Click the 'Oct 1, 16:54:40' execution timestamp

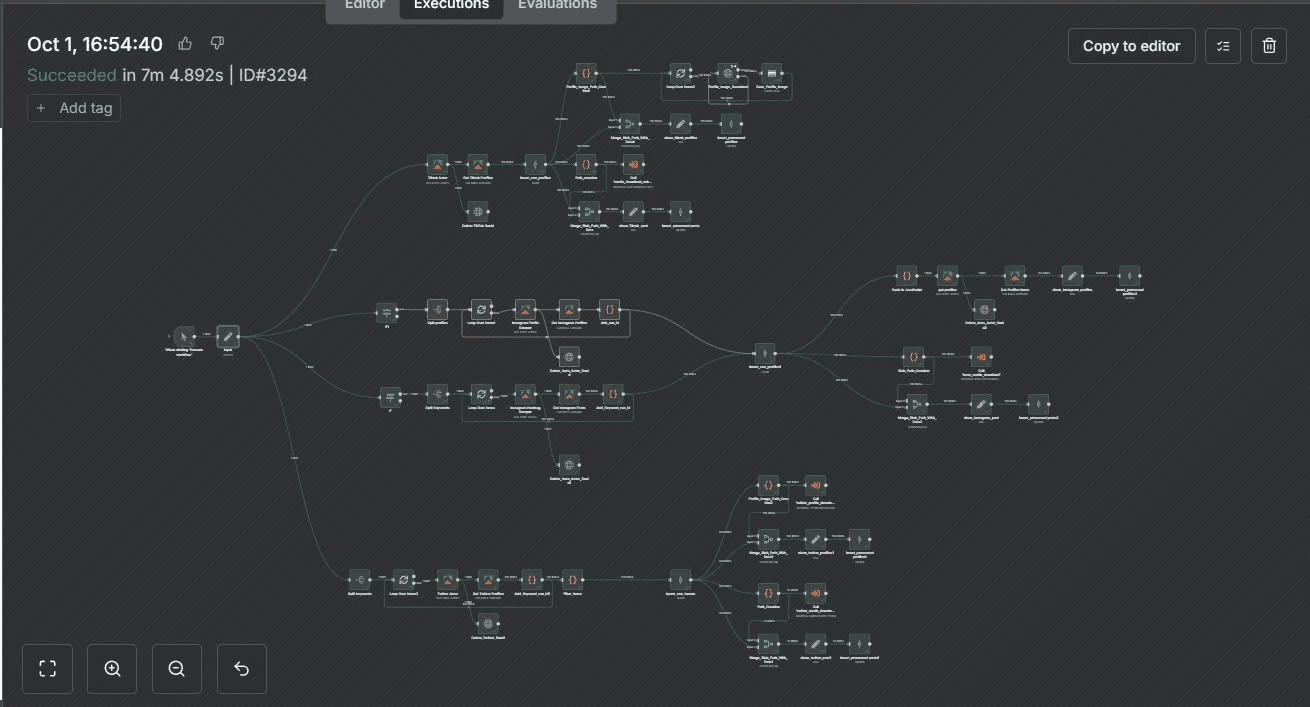pos(94,44)
